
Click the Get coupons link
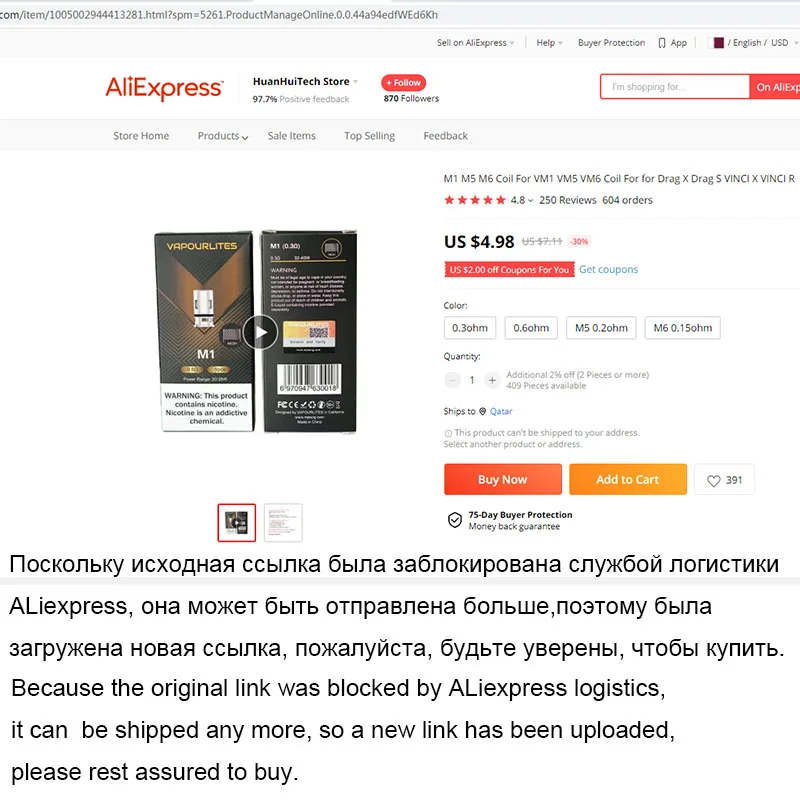[x=608, y=269]
